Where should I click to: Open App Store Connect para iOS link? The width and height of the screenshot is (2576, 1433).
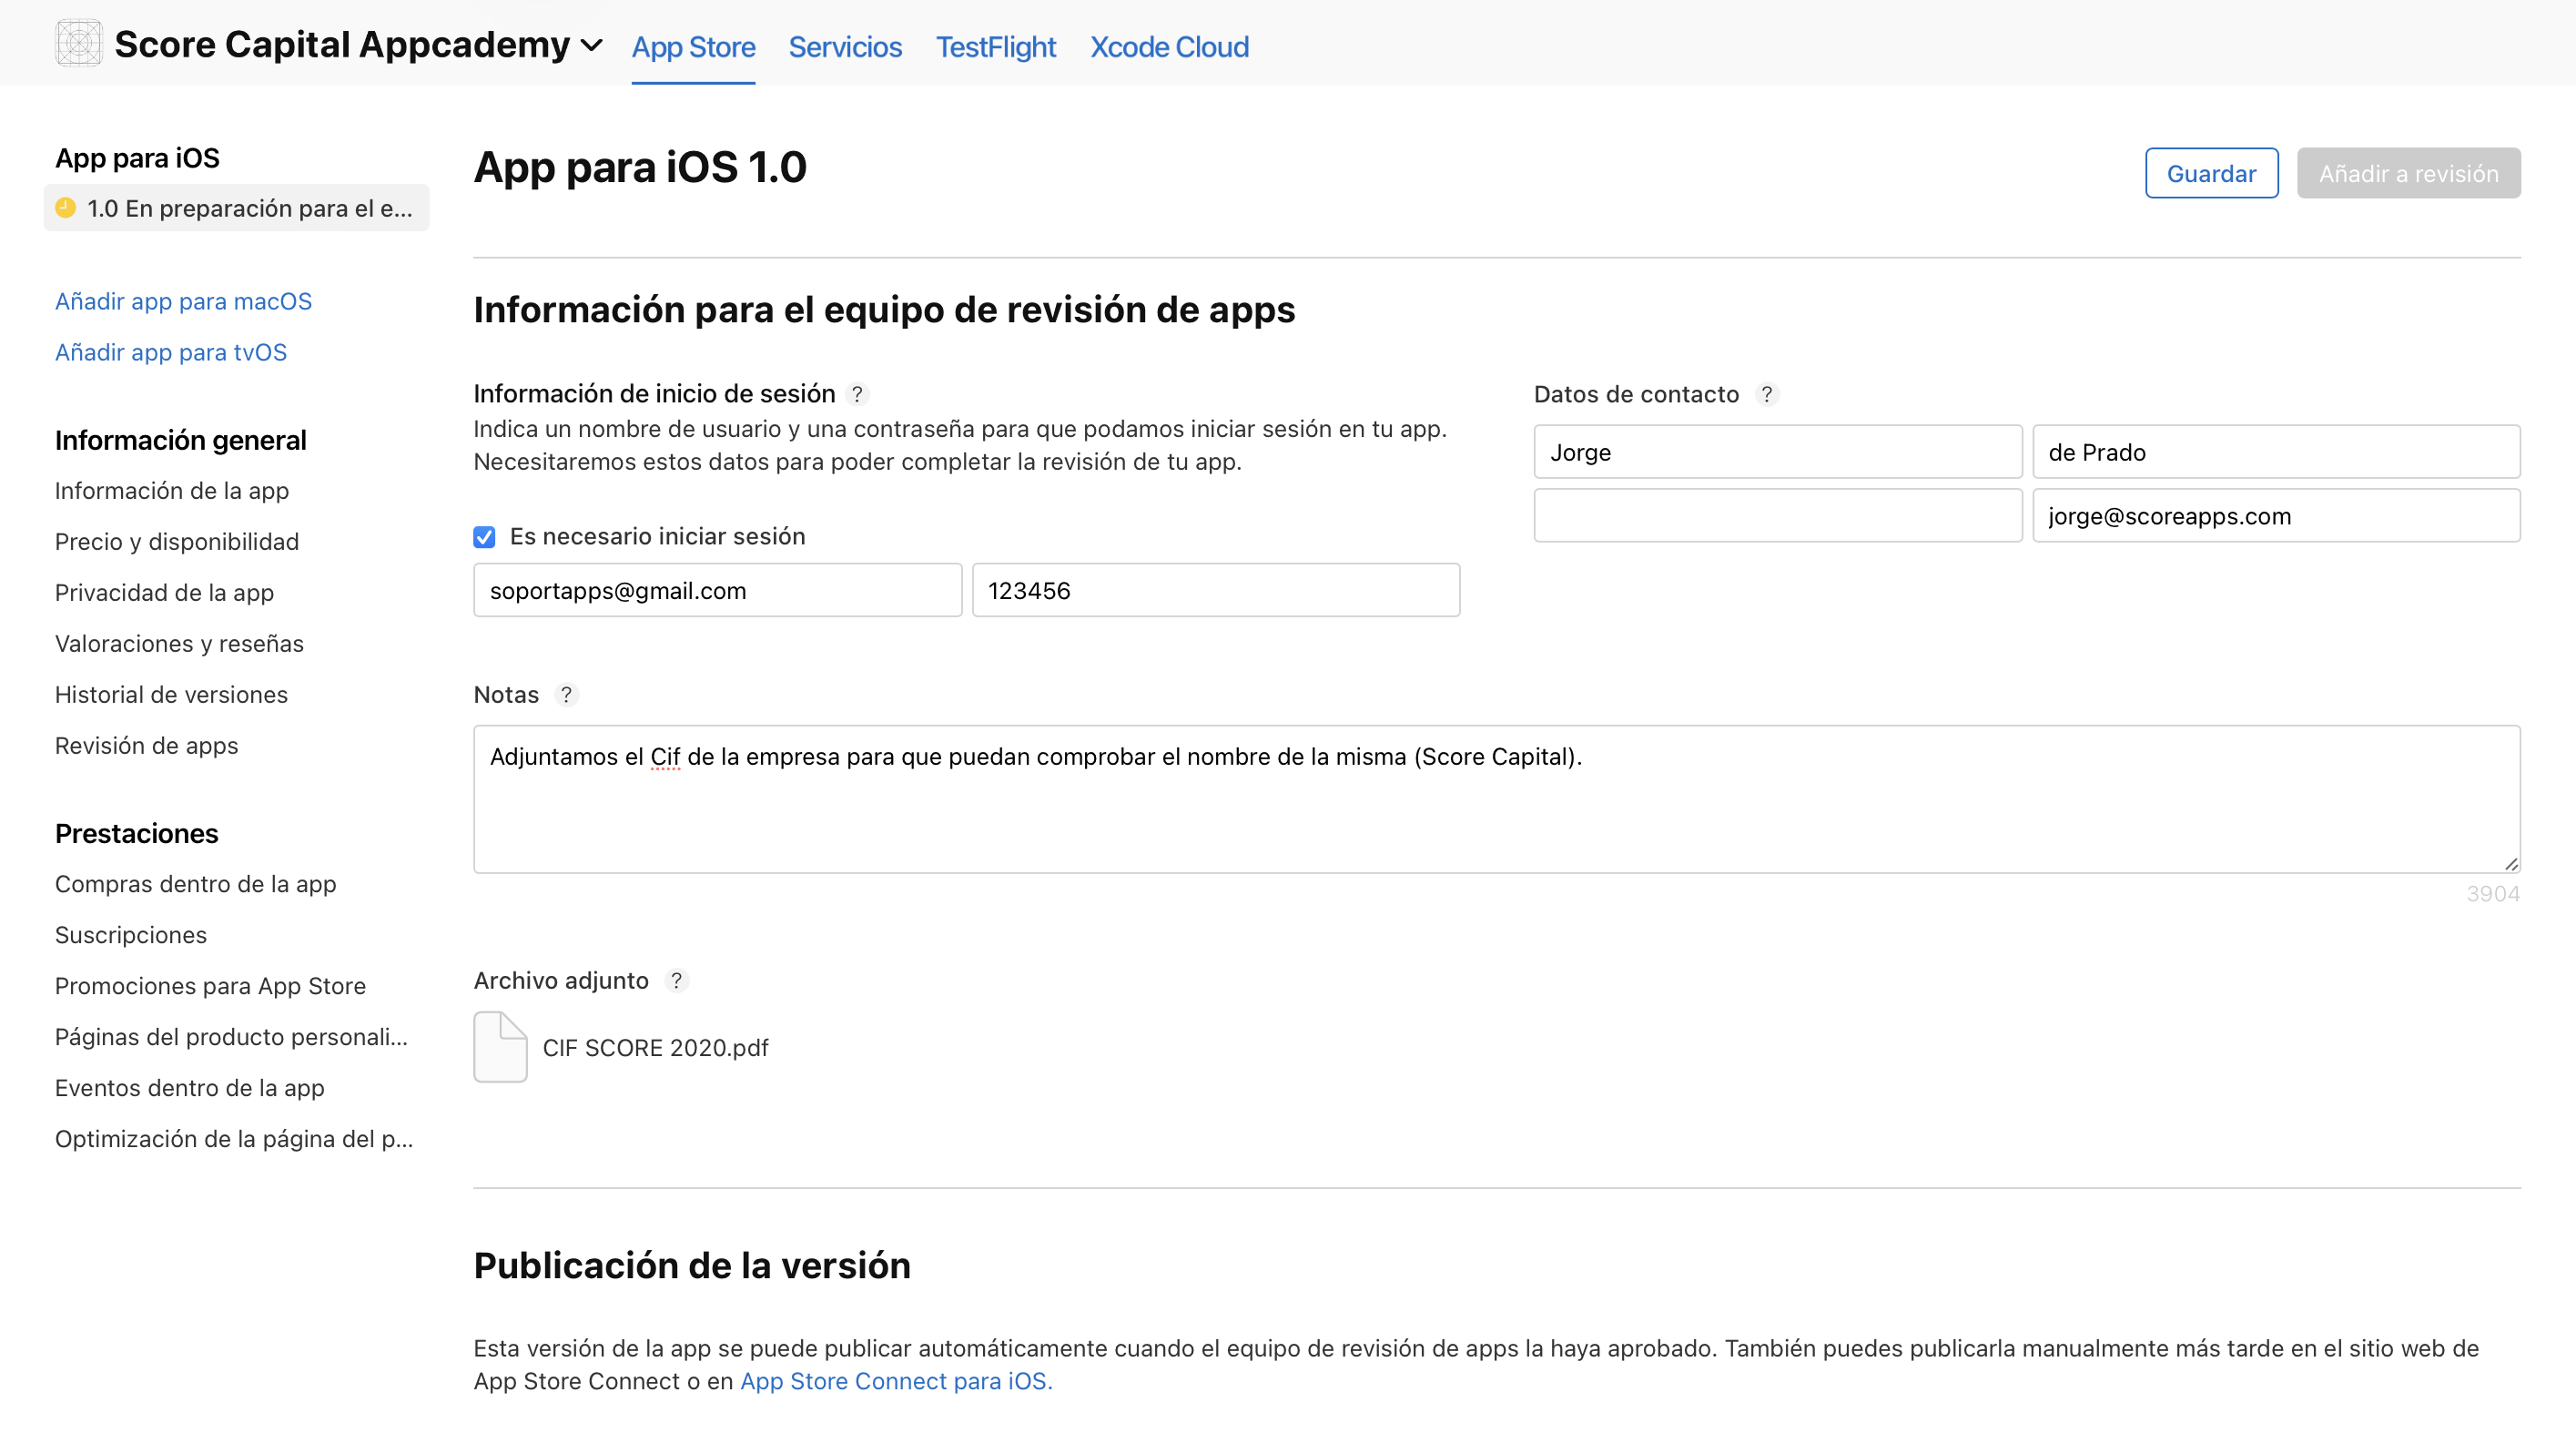pos(896,1381)
